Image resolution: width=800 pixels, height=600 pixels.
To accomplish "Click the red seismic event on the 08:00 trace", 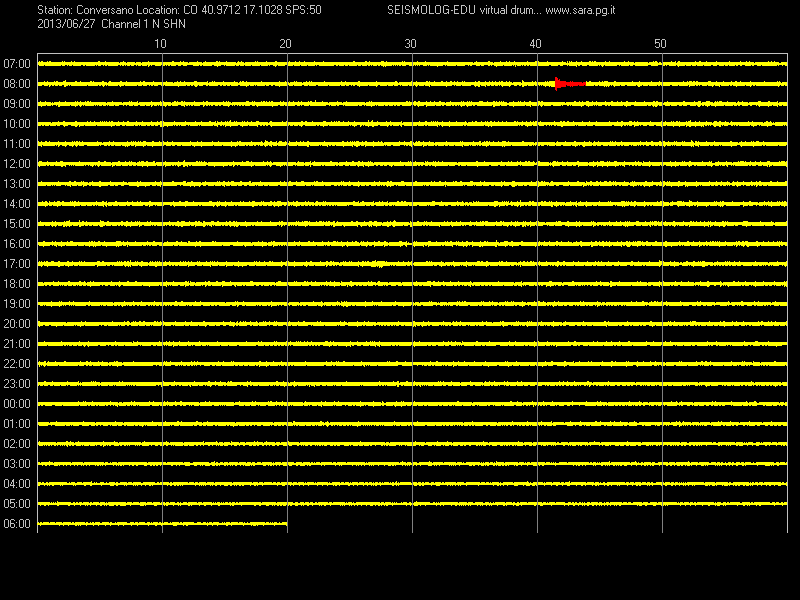I will coord(570,84).
